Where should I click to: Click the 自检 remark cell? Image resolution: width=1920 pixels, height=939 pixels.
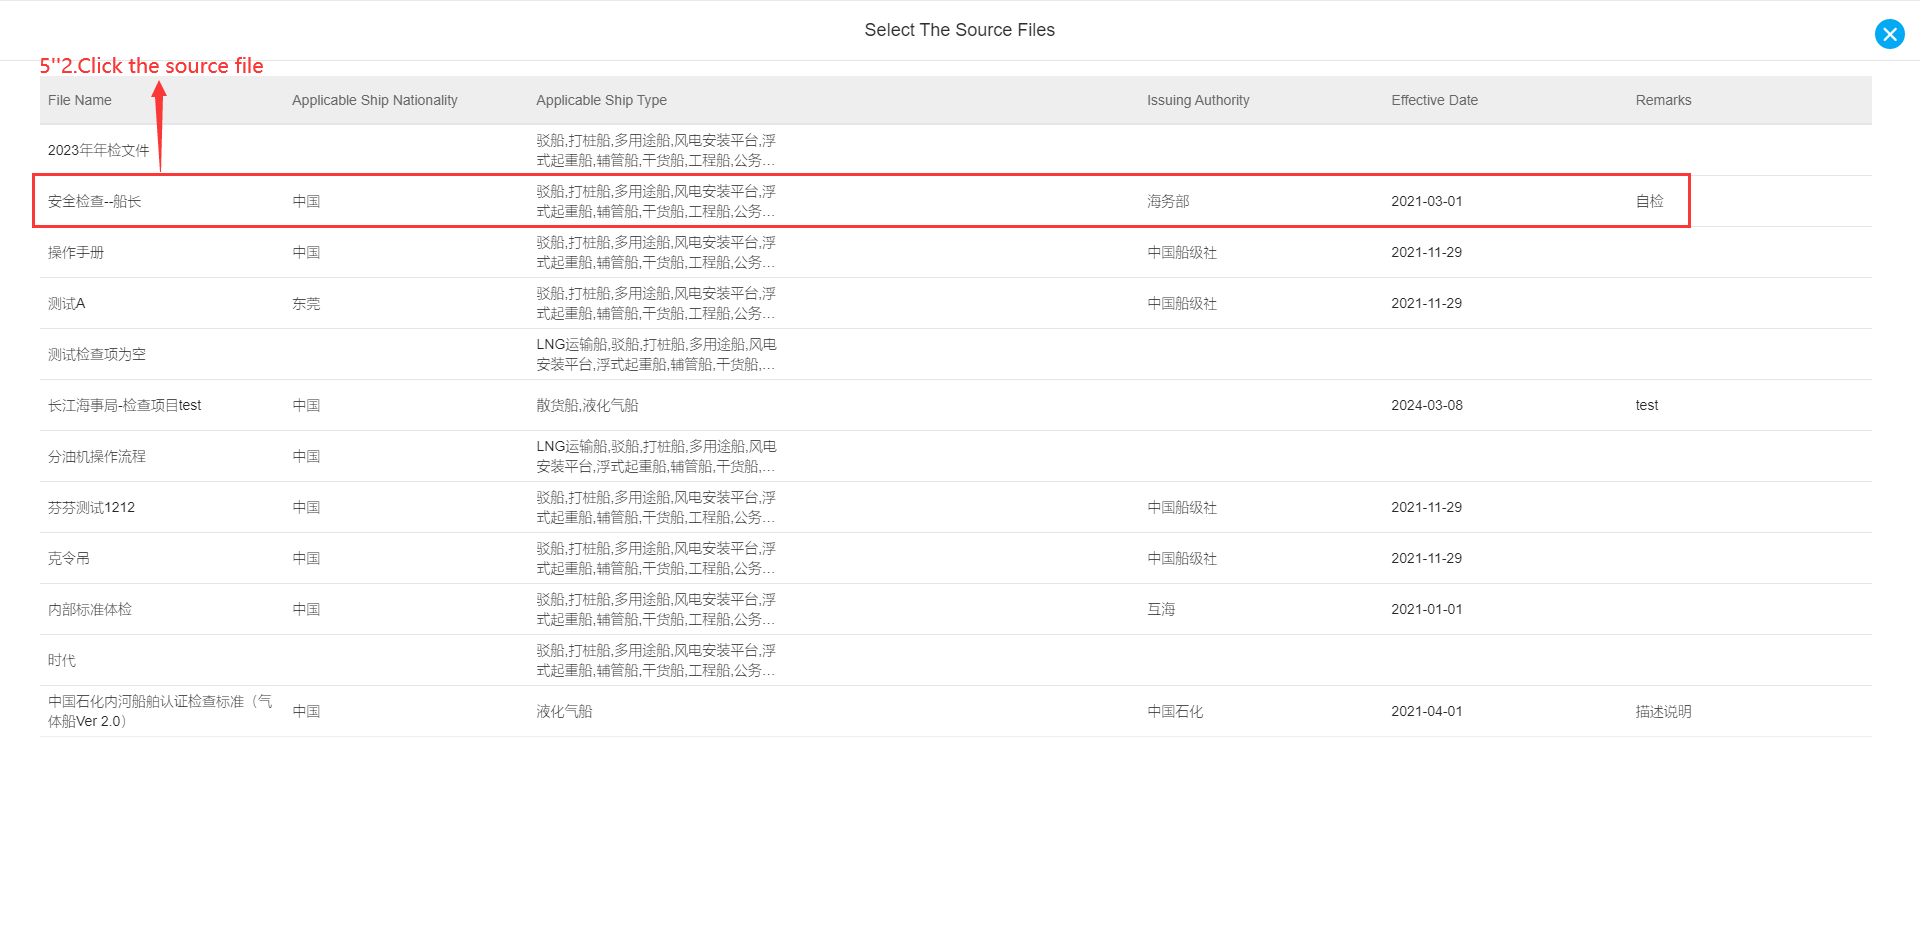tap(1650, 201)
